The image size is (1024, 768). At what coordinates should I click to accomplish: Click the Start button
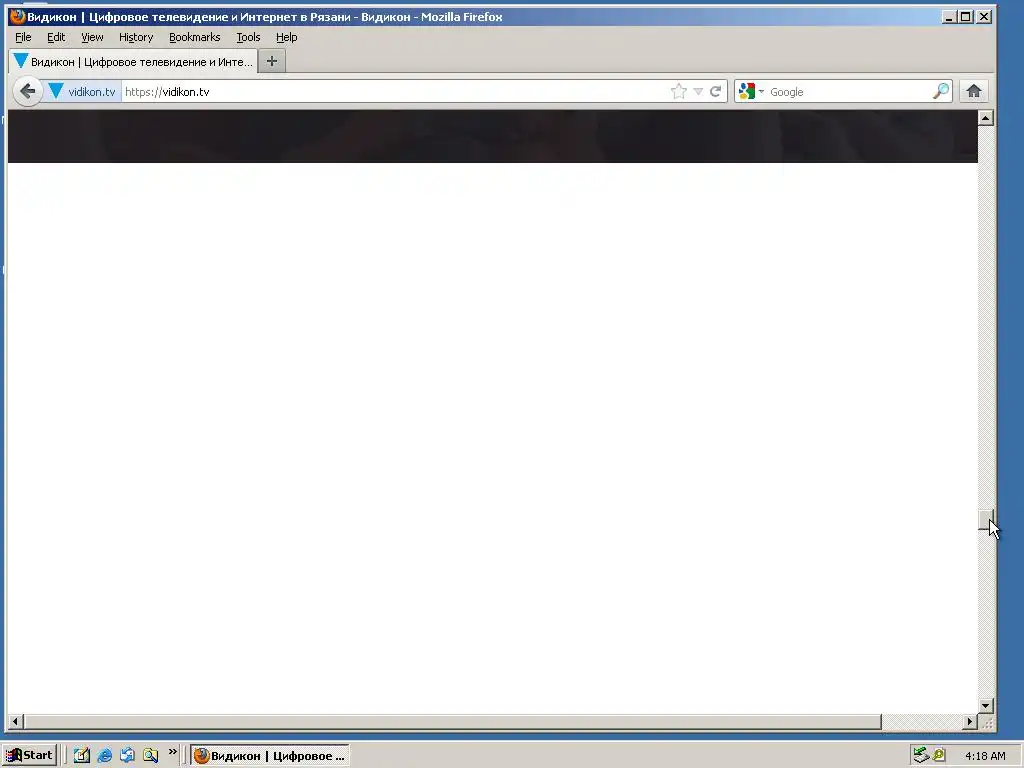click(x=30, y=756)
